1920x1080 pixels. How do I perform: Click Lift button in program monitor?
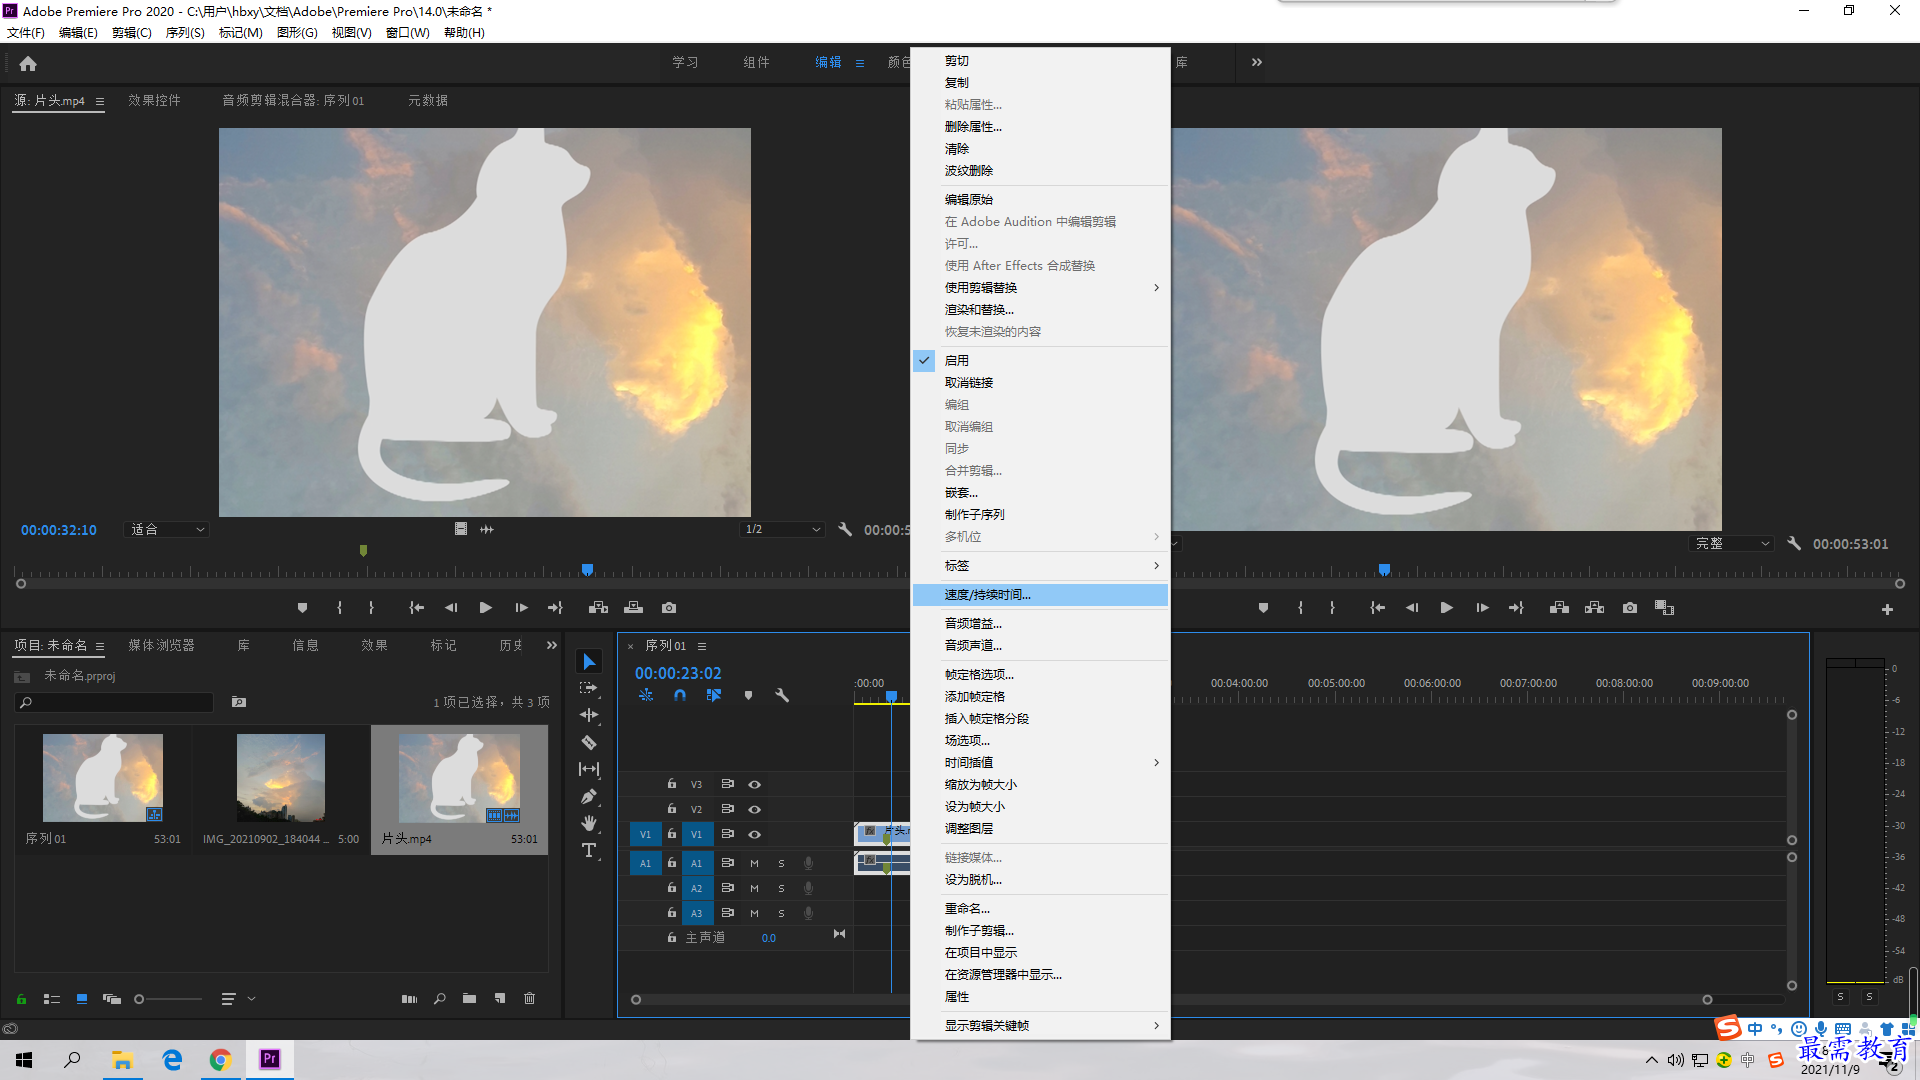(x=1559, y=608)
